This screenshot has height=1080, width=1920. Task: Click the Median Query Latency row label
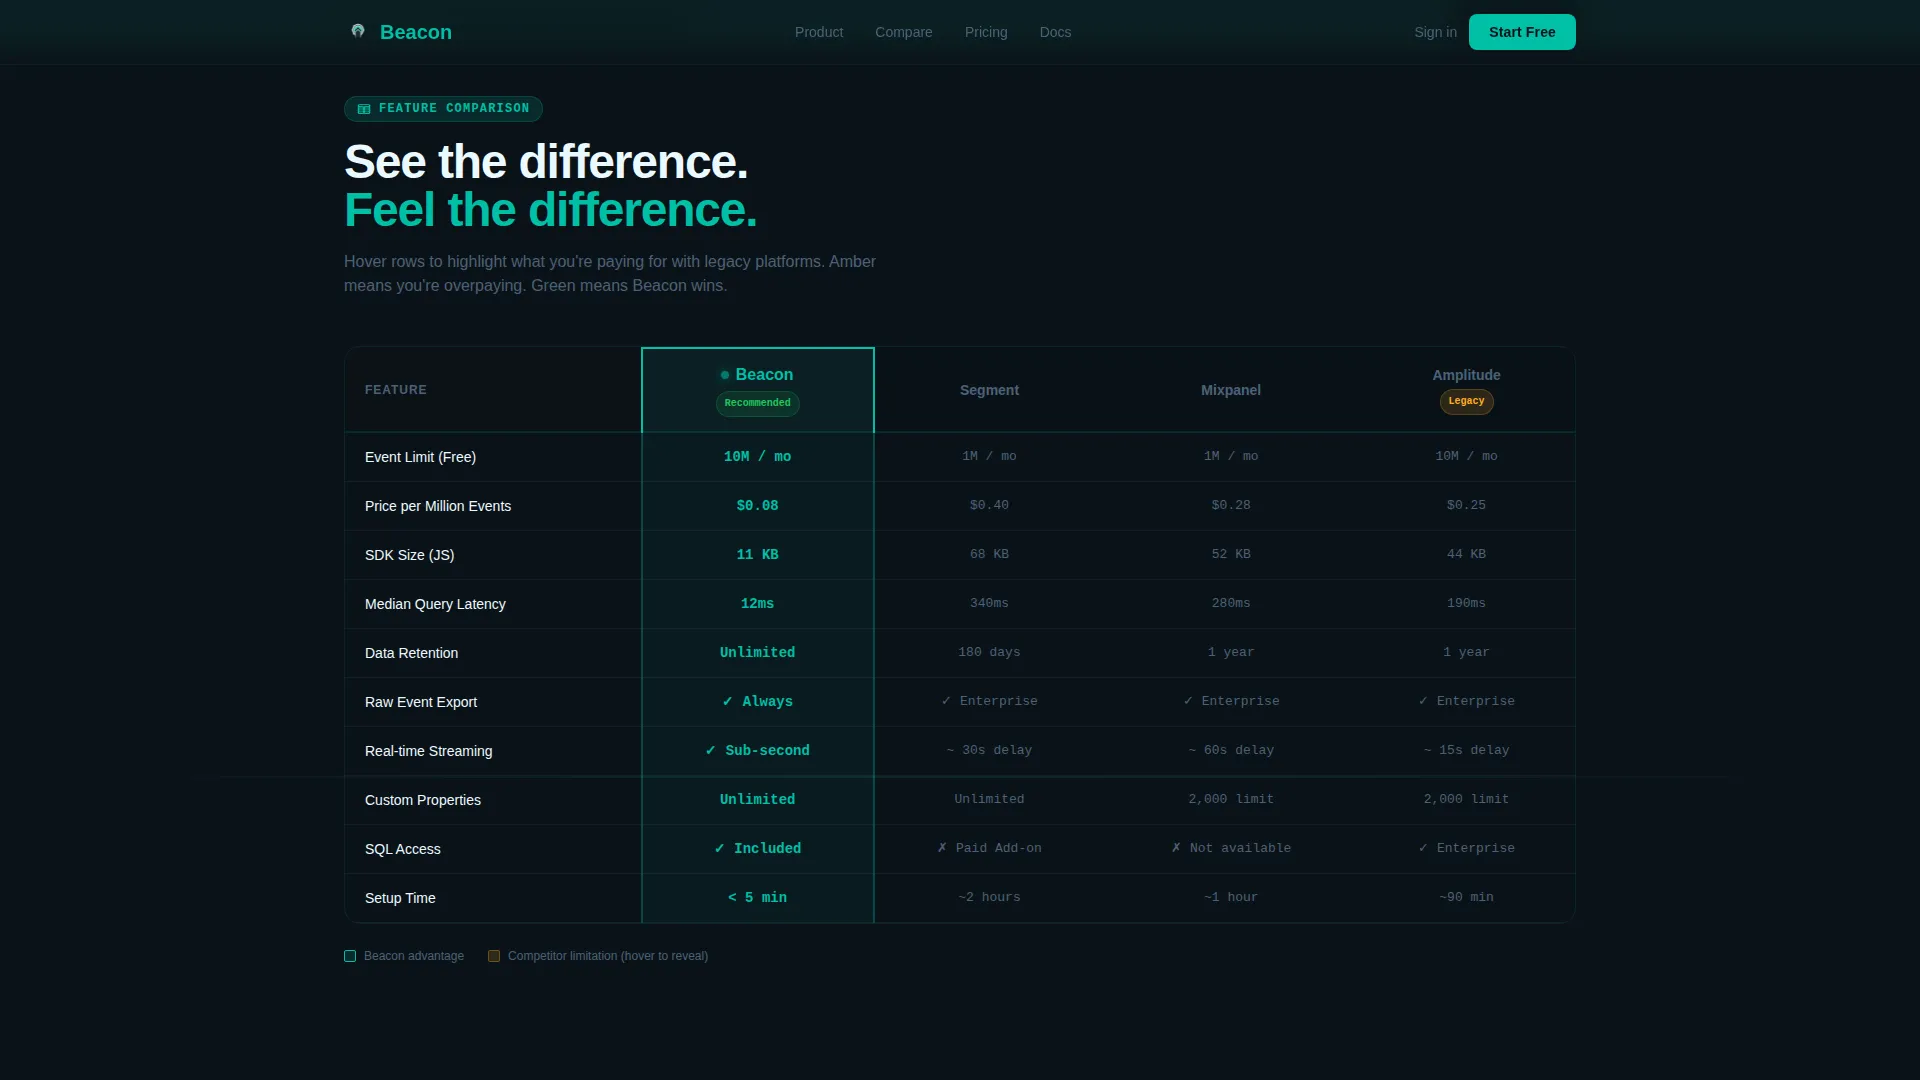[435, 604]
